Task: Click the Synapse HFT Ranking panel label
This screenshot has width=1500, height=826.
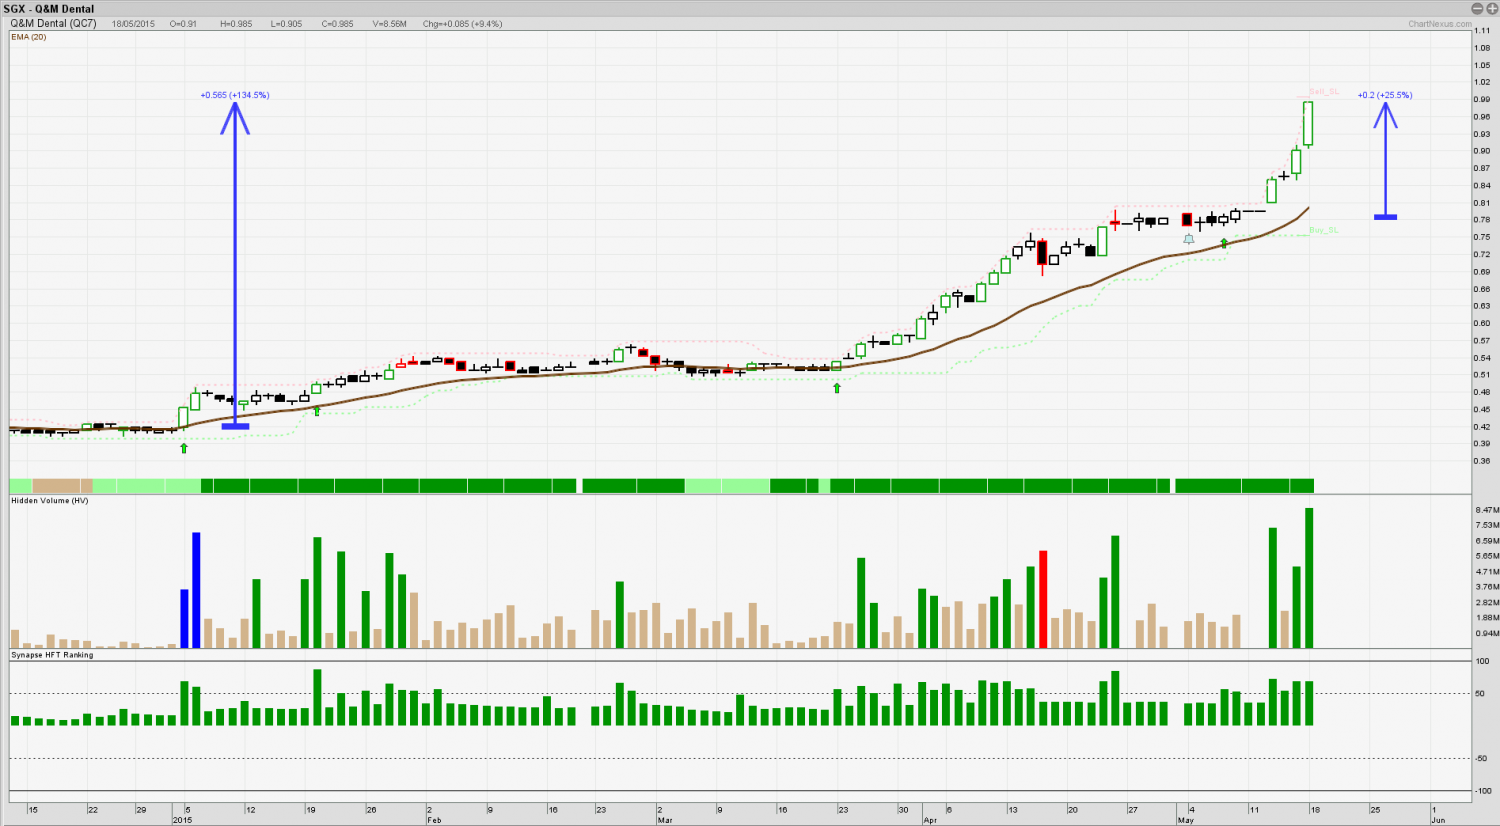Action: 52,655
